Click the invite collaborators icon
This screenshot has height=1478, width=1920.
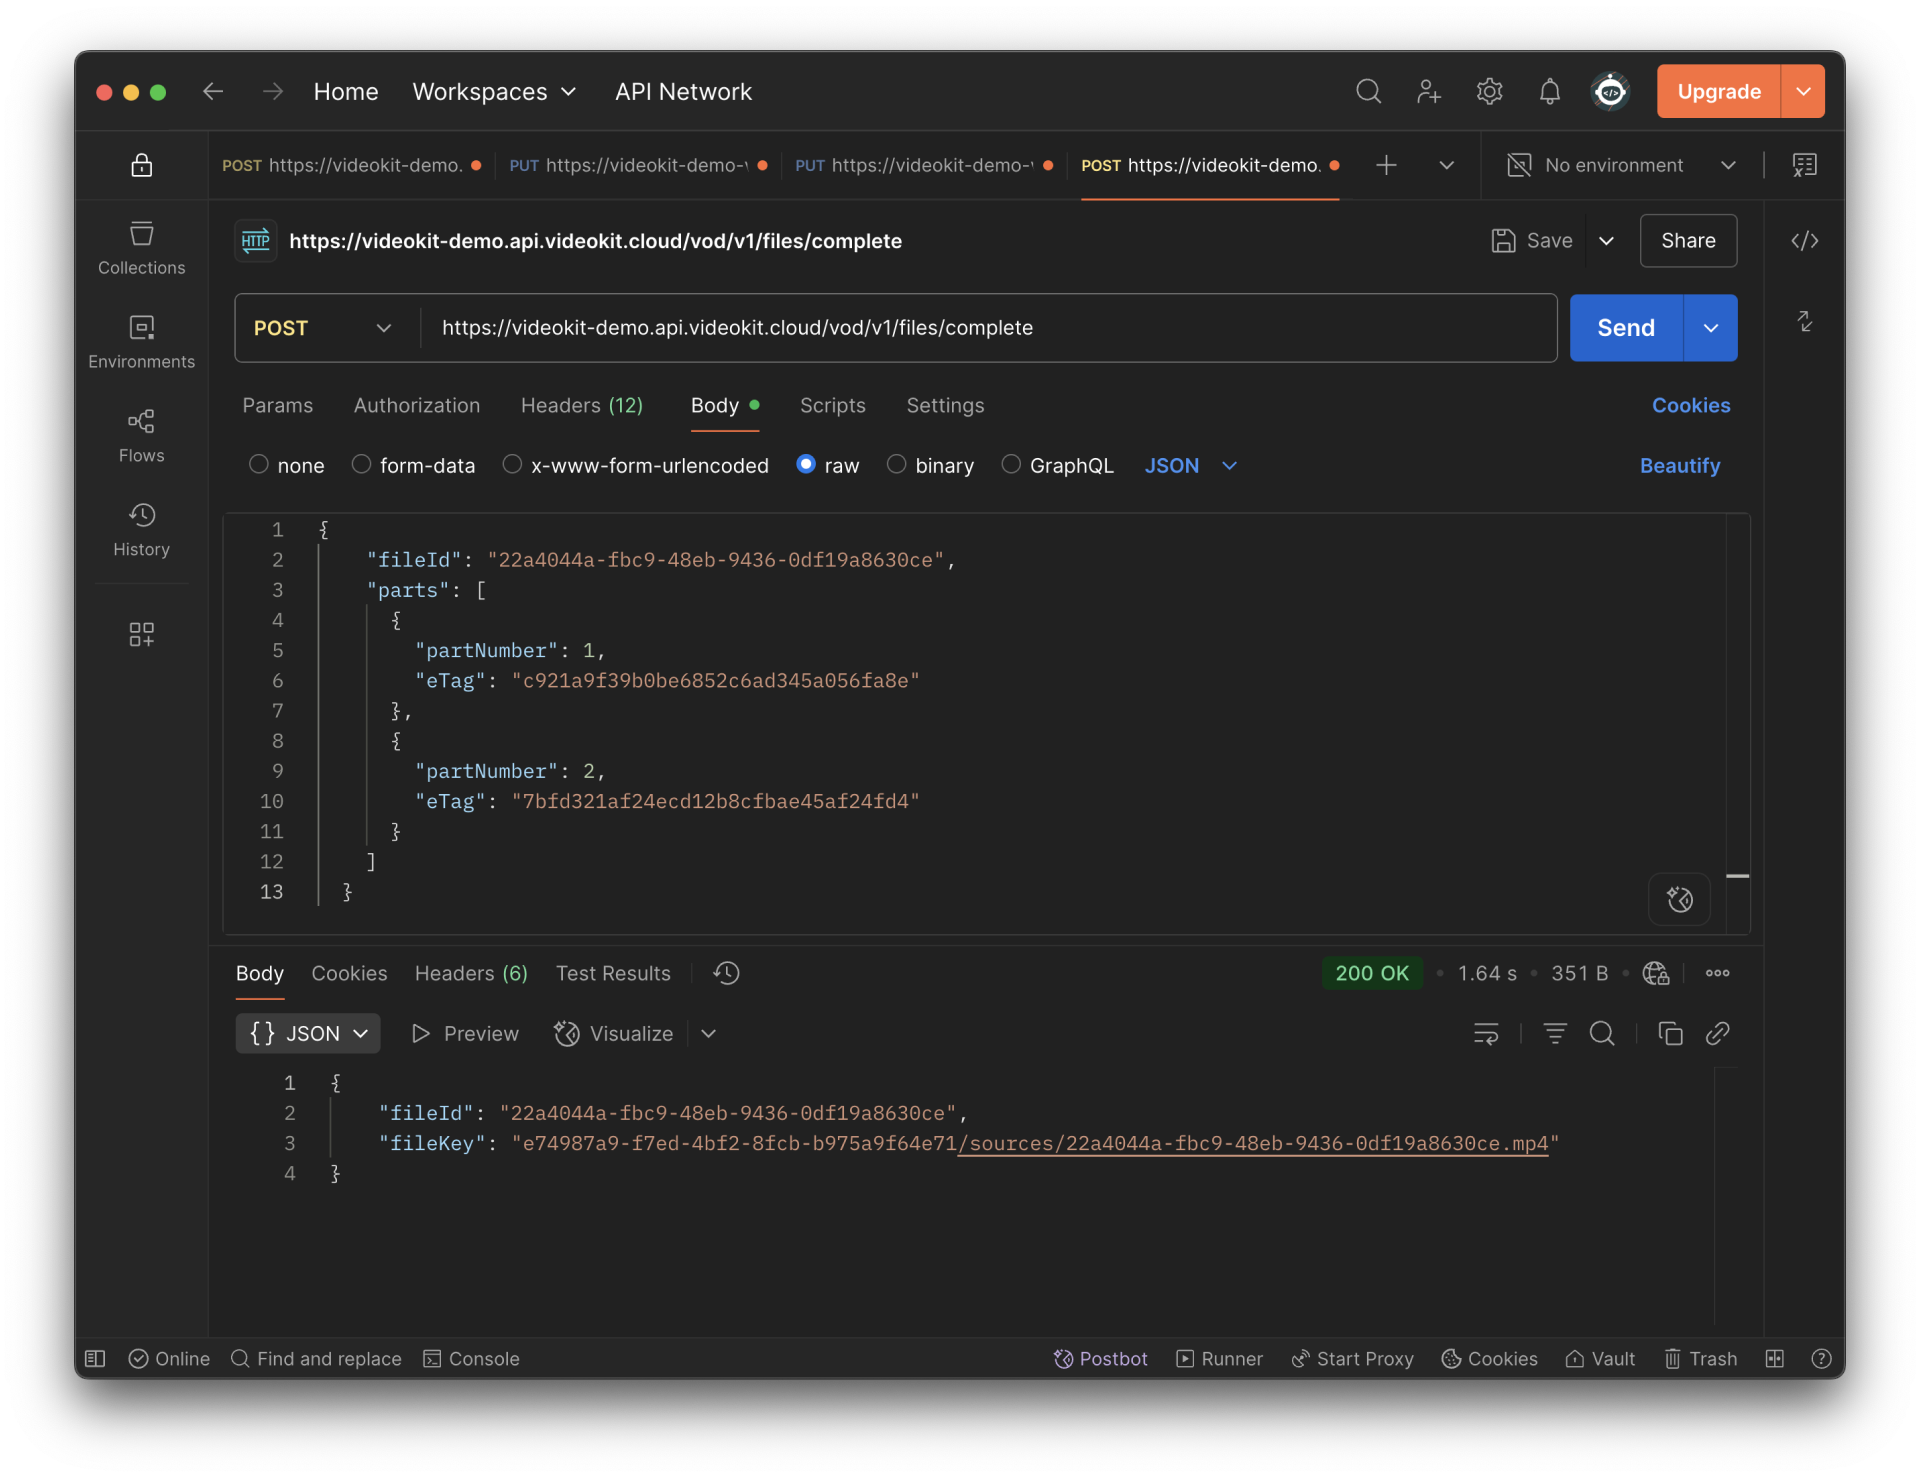pos(1429,92)
